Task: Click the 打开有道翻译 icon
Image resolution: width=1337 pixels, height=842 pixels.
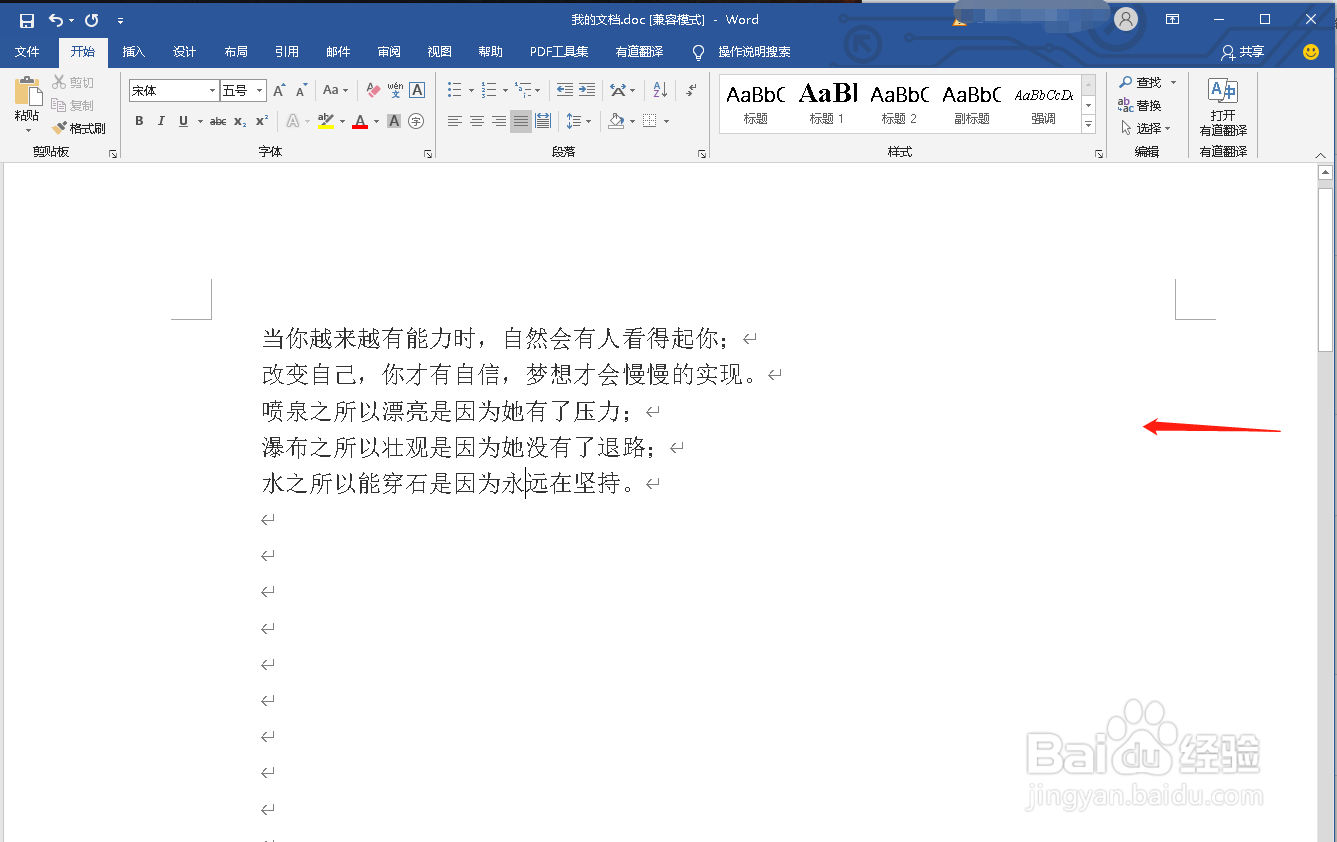Action: (1223, 106)
